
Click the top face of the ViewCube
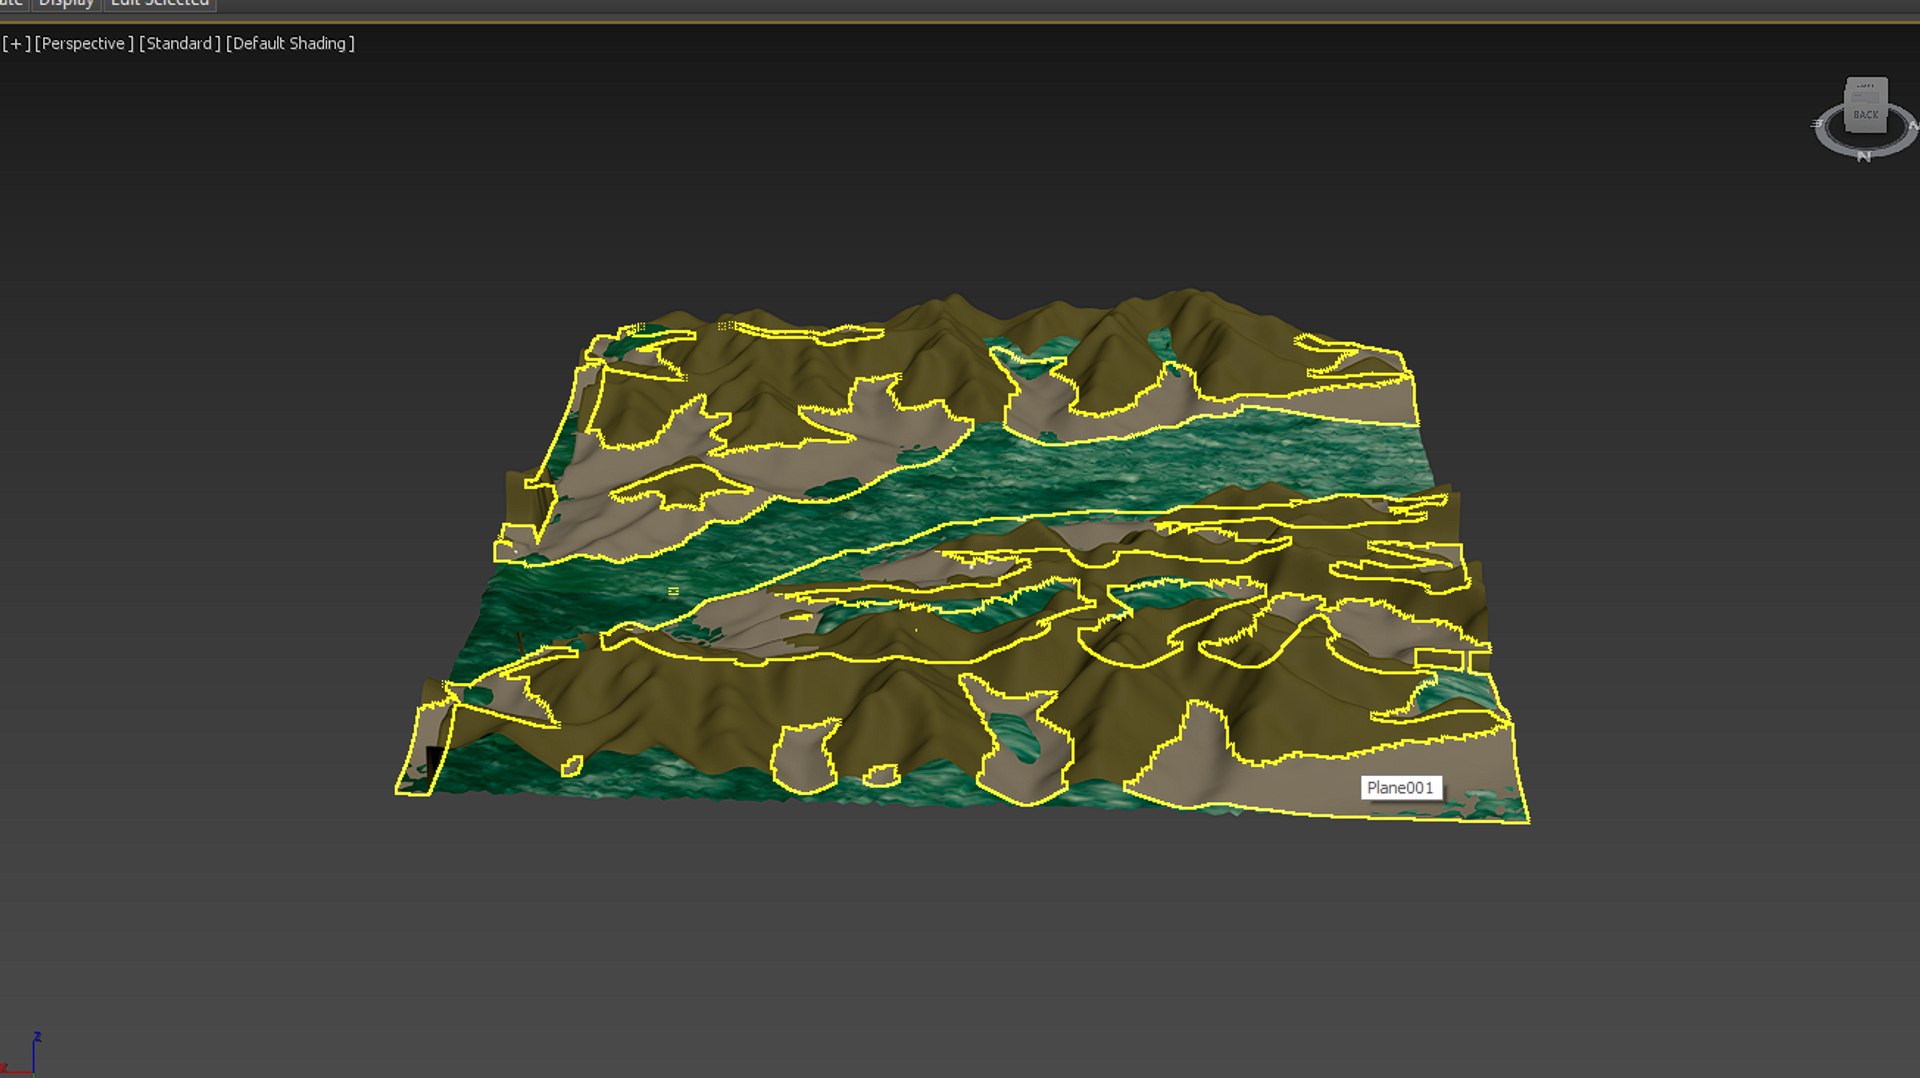click(x=1866, y=88)
